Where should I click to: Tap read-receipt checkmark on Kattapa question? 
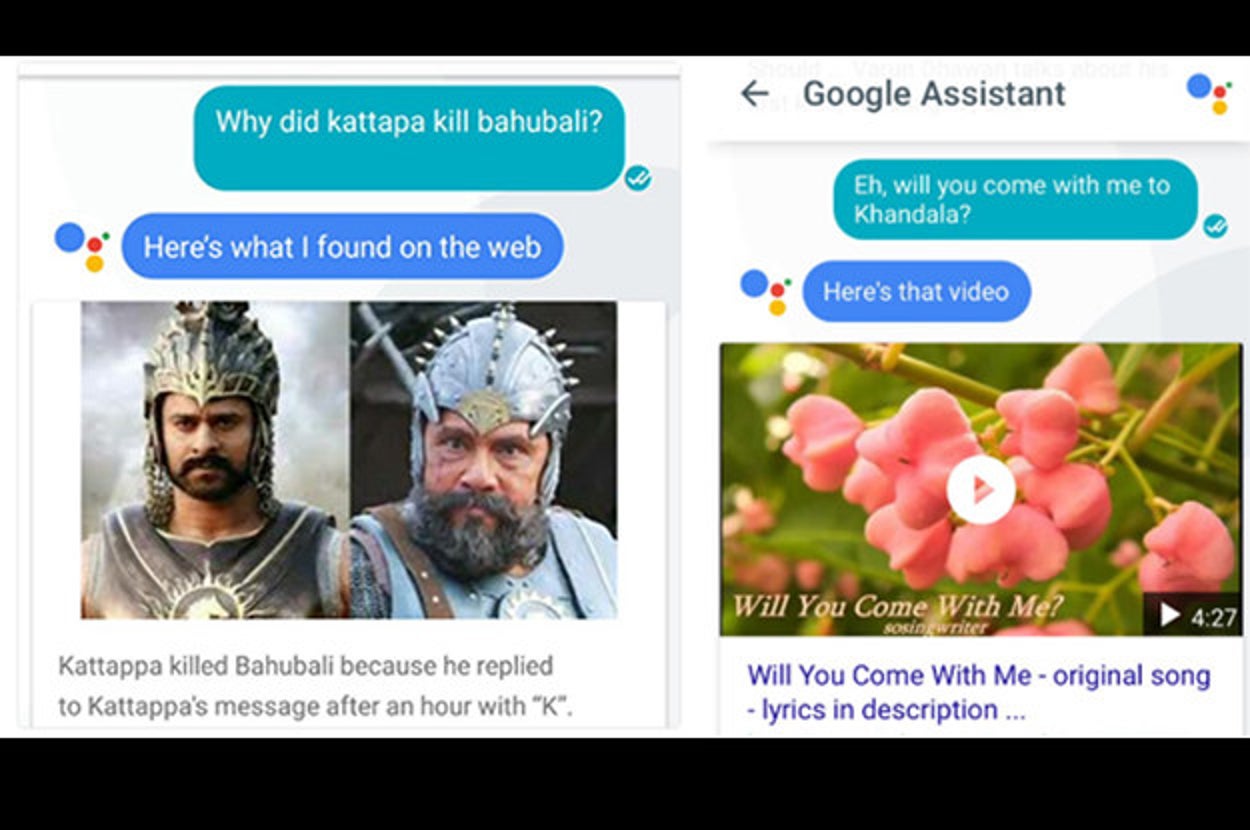(x=638, y=179)
